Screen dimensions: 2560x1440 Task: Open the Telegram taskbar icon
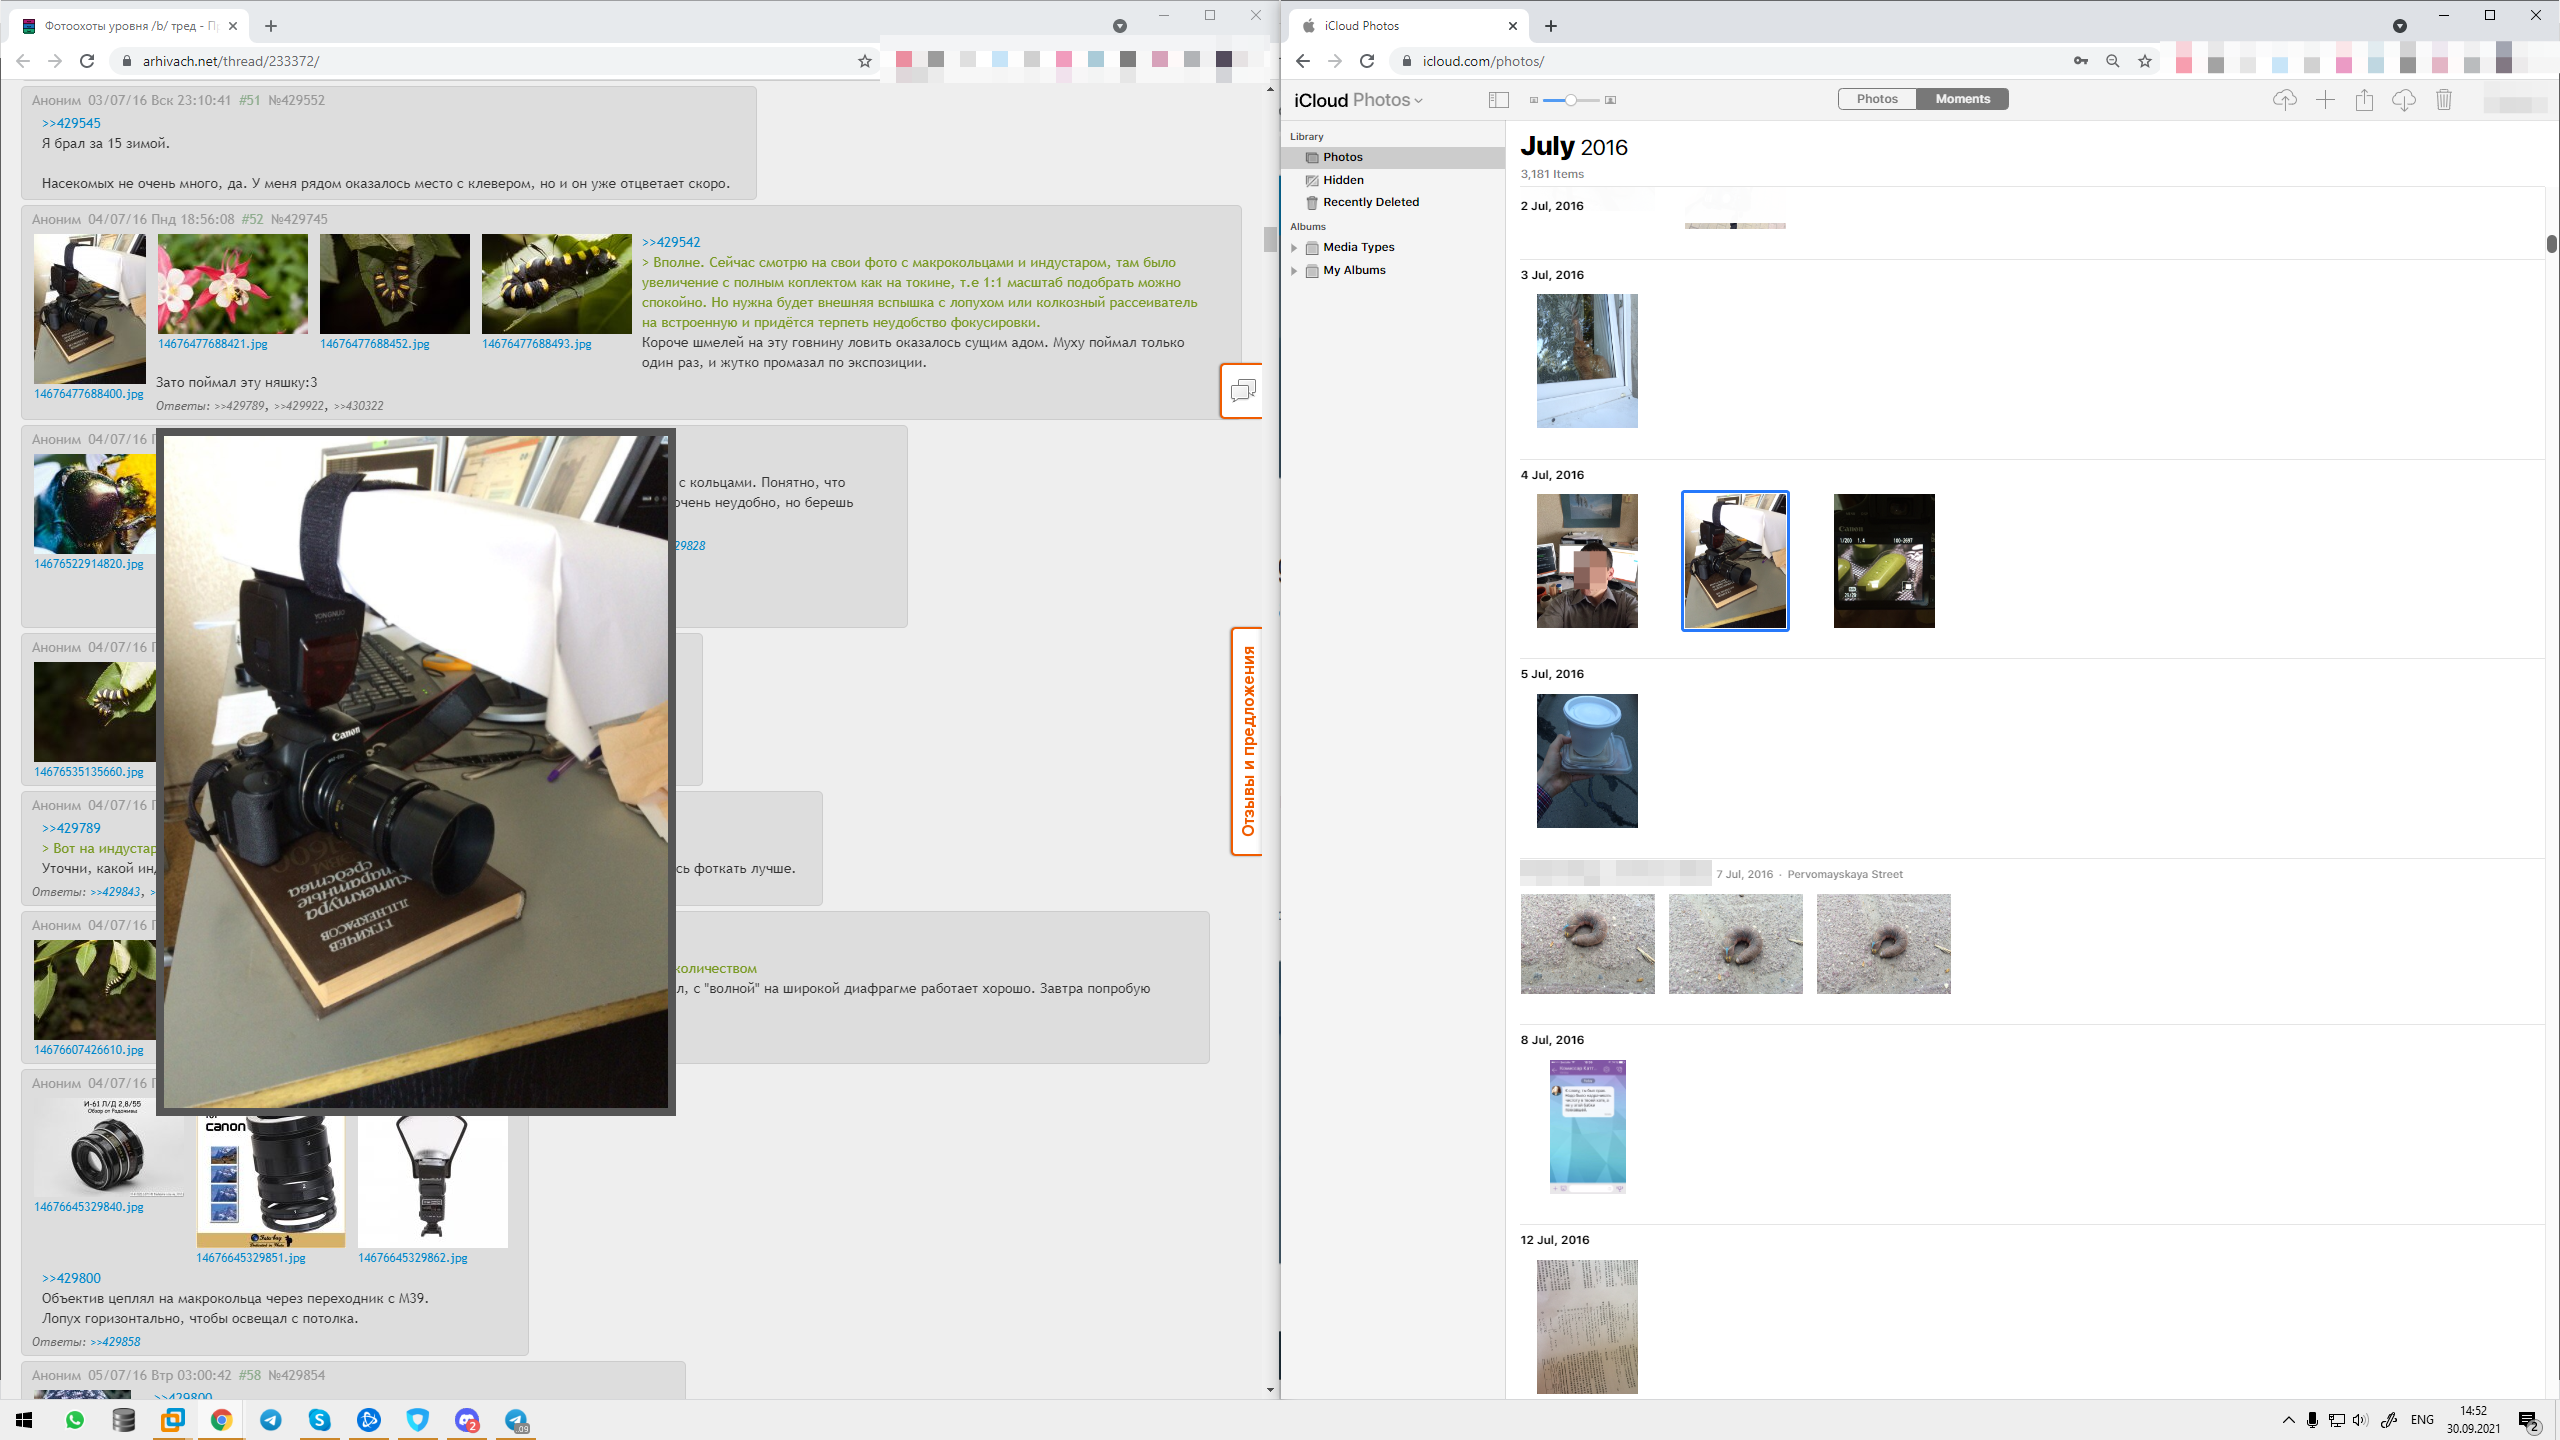click(270, 1420)
